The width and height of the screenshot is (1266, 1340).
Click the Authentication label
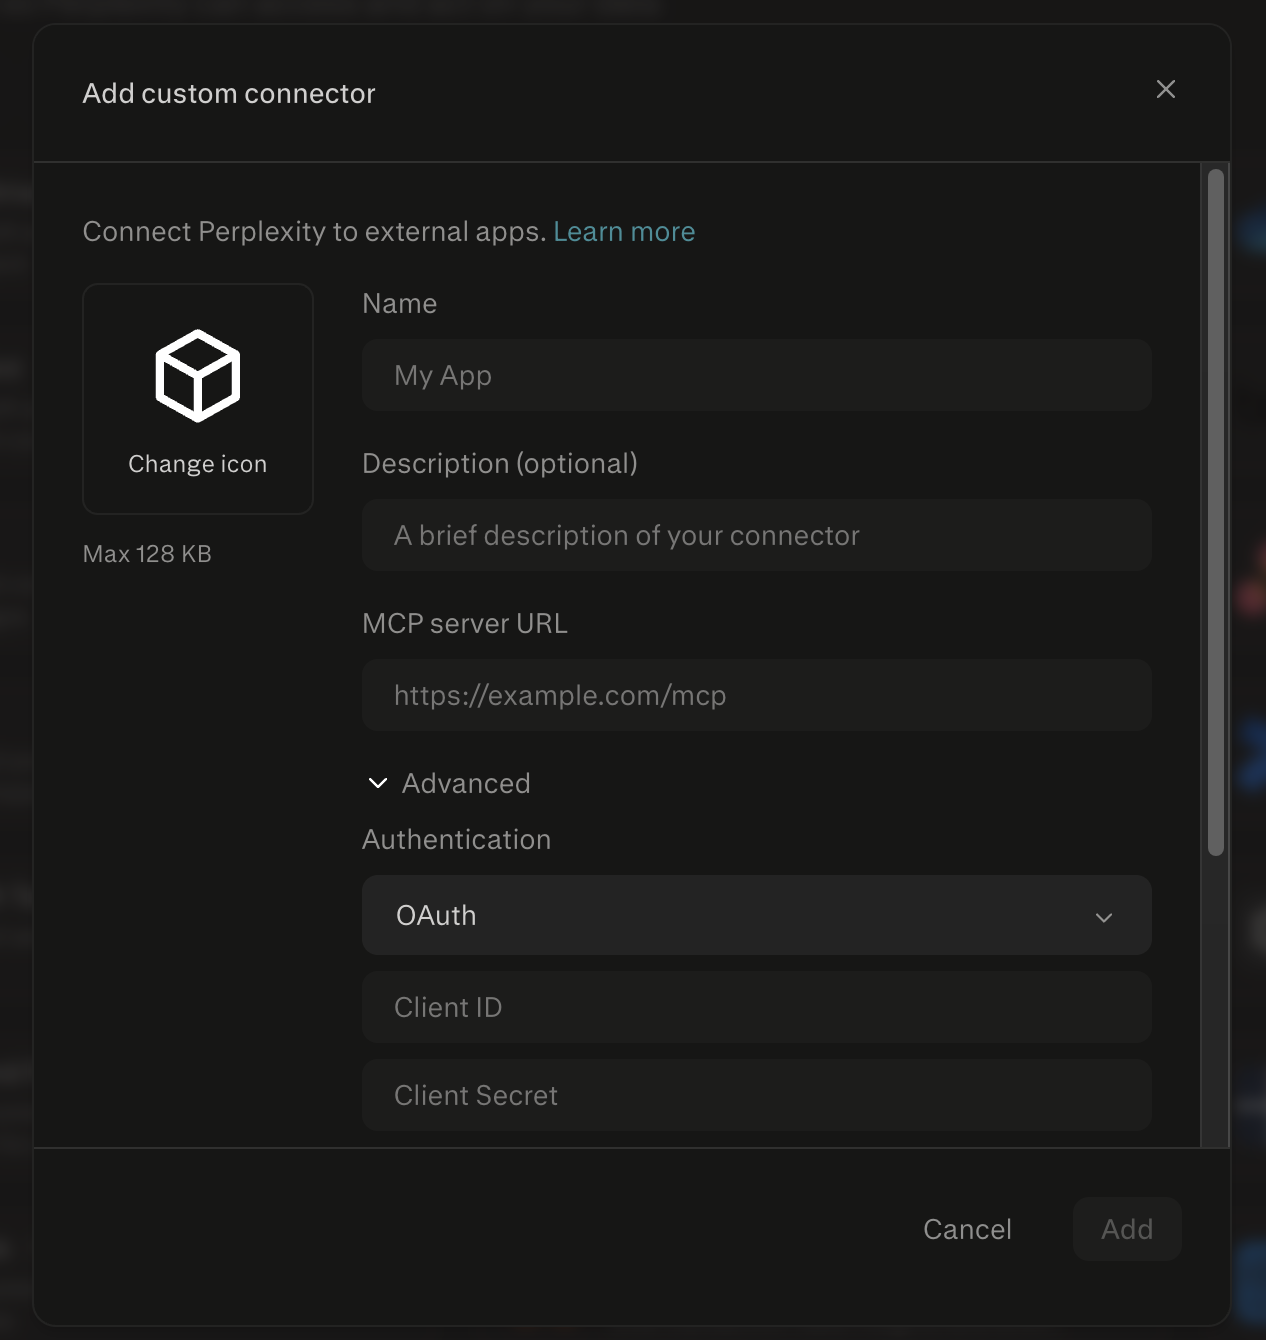(456, 839)
